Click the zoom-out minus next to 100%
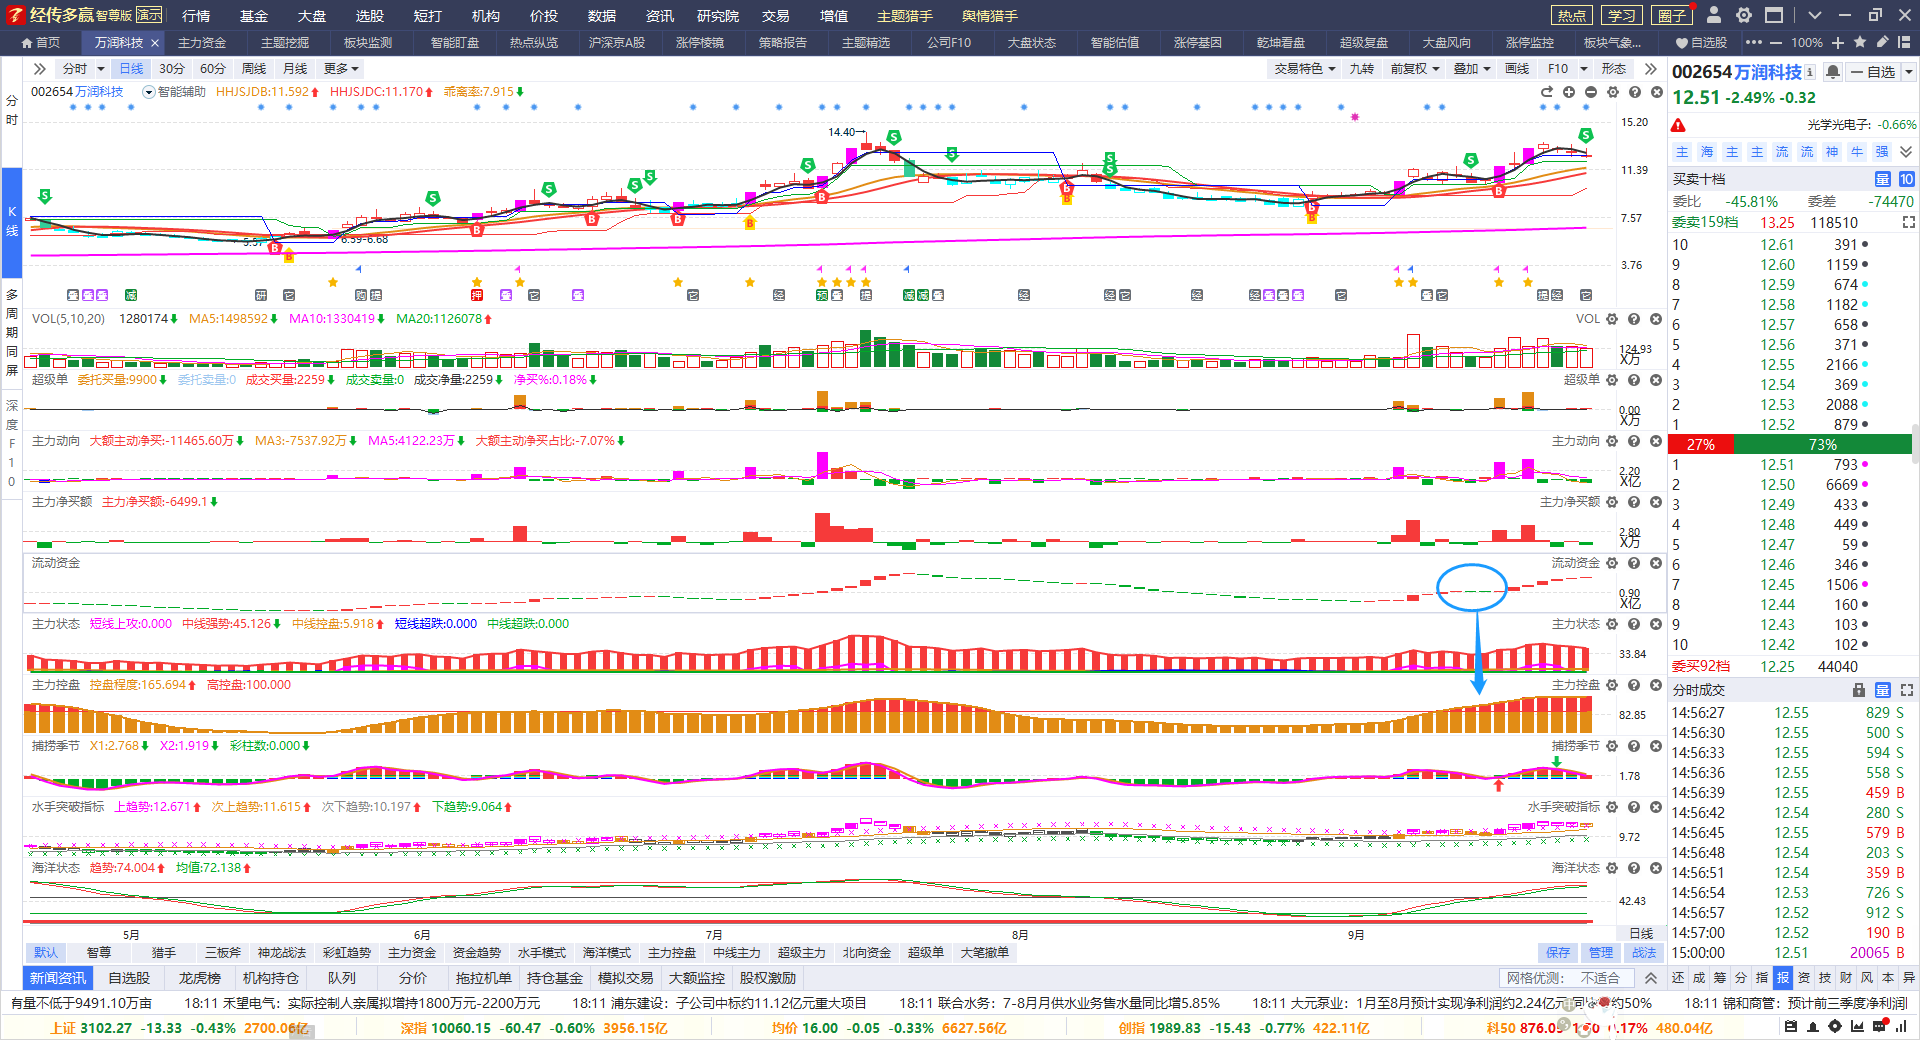This screenshot has width=1920, height=1040. click(1775, 43)
